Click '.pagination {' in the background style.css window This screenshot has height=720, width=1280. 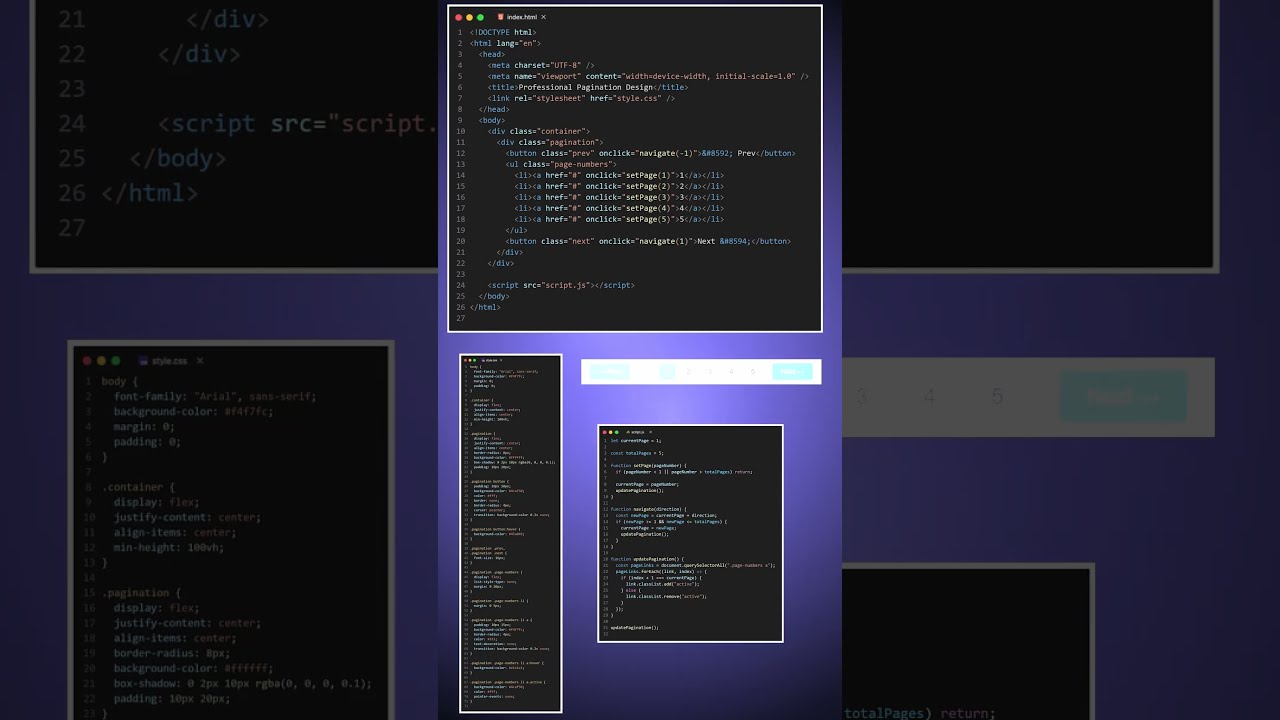(141, 593)
